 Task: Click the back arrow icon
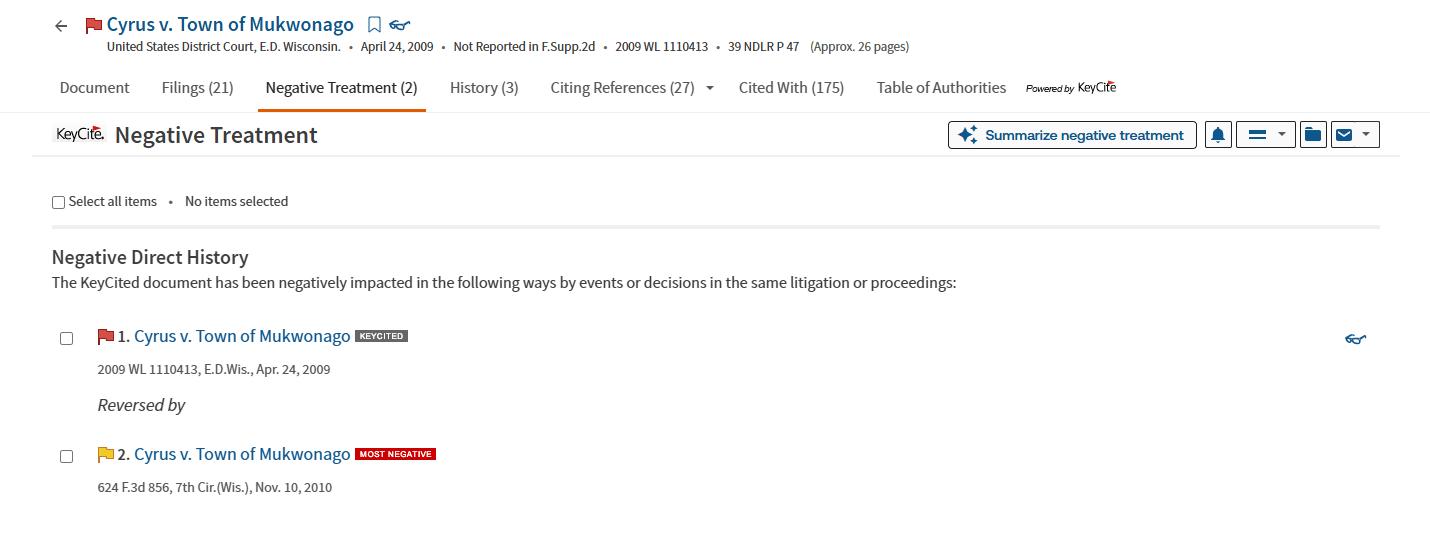62,26
